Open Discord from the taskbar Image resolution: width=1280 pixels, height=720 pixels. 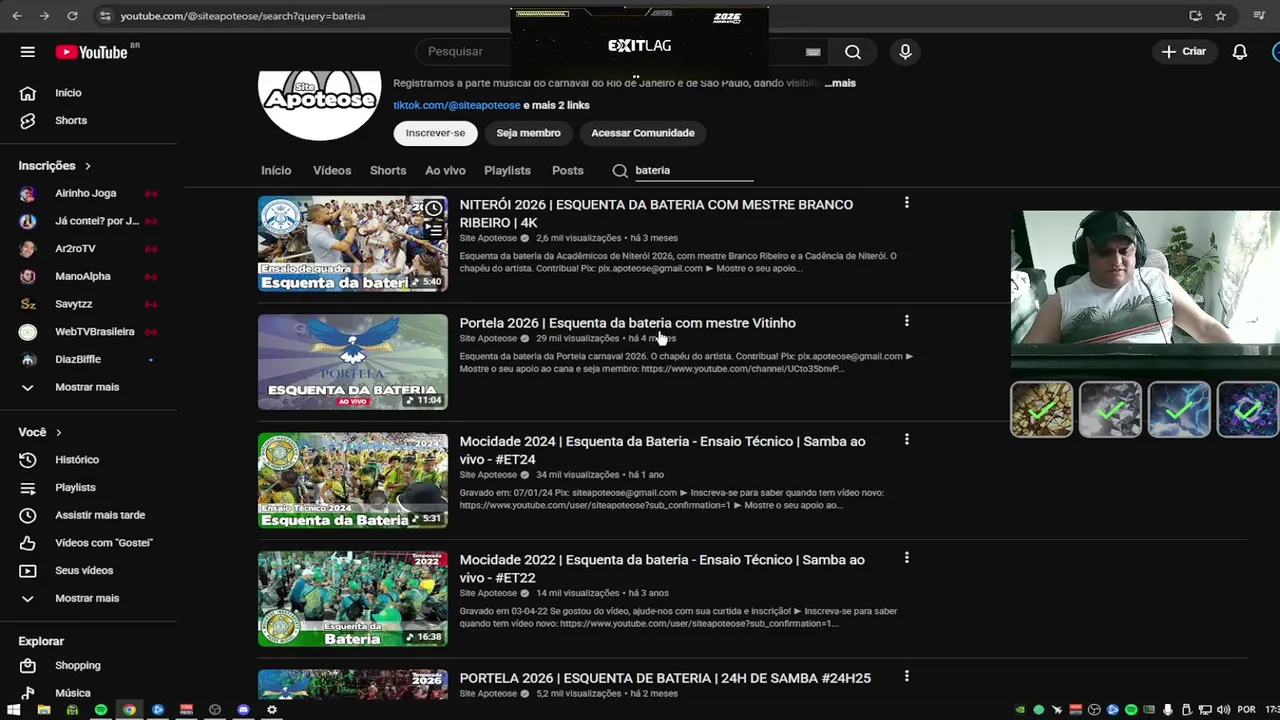[244, 710]
